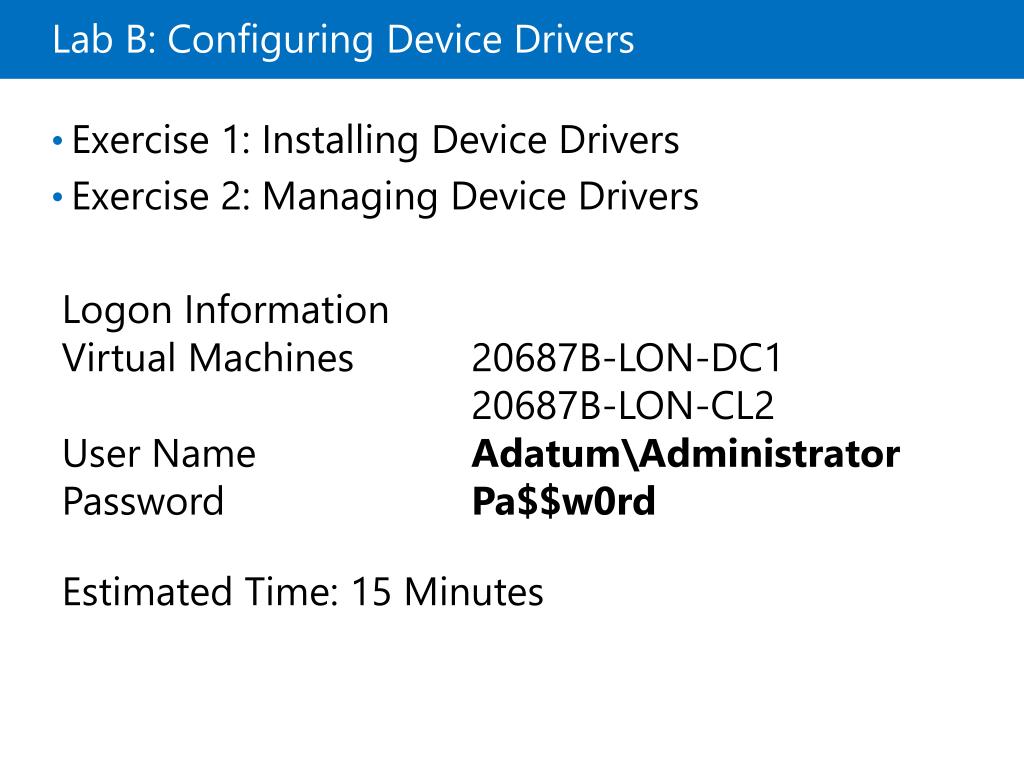Click the 'Logon Information' heading
Image resolution: width=1024 pixels, height=768 pixels.
point(226,310)
